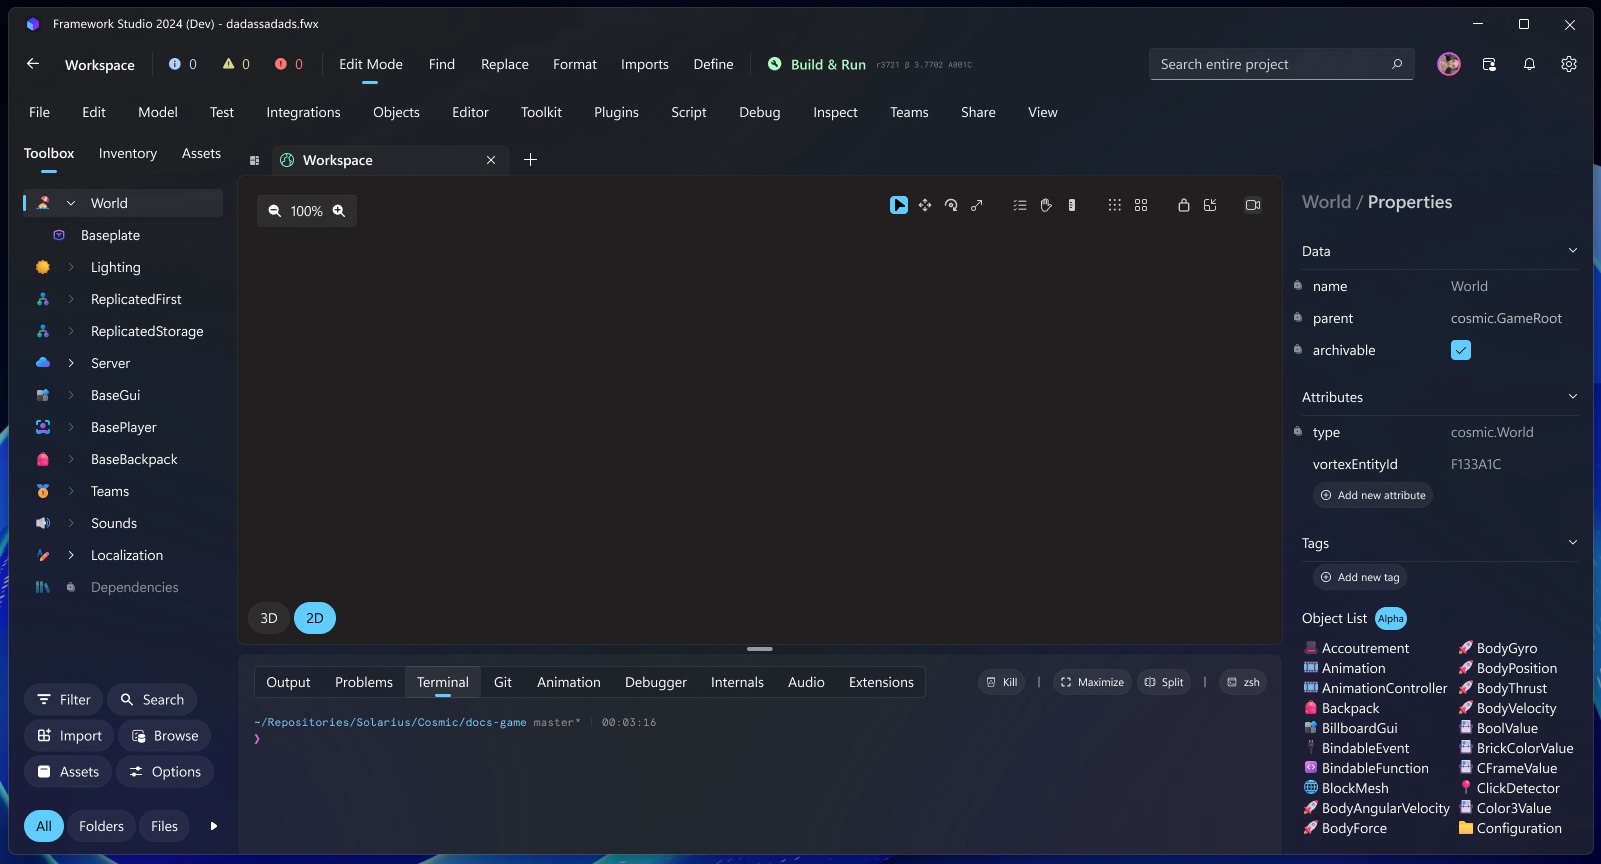This screenshot has width=1601, height=864.
Task: Select the Files filter pill
Action: pos(165,826)
